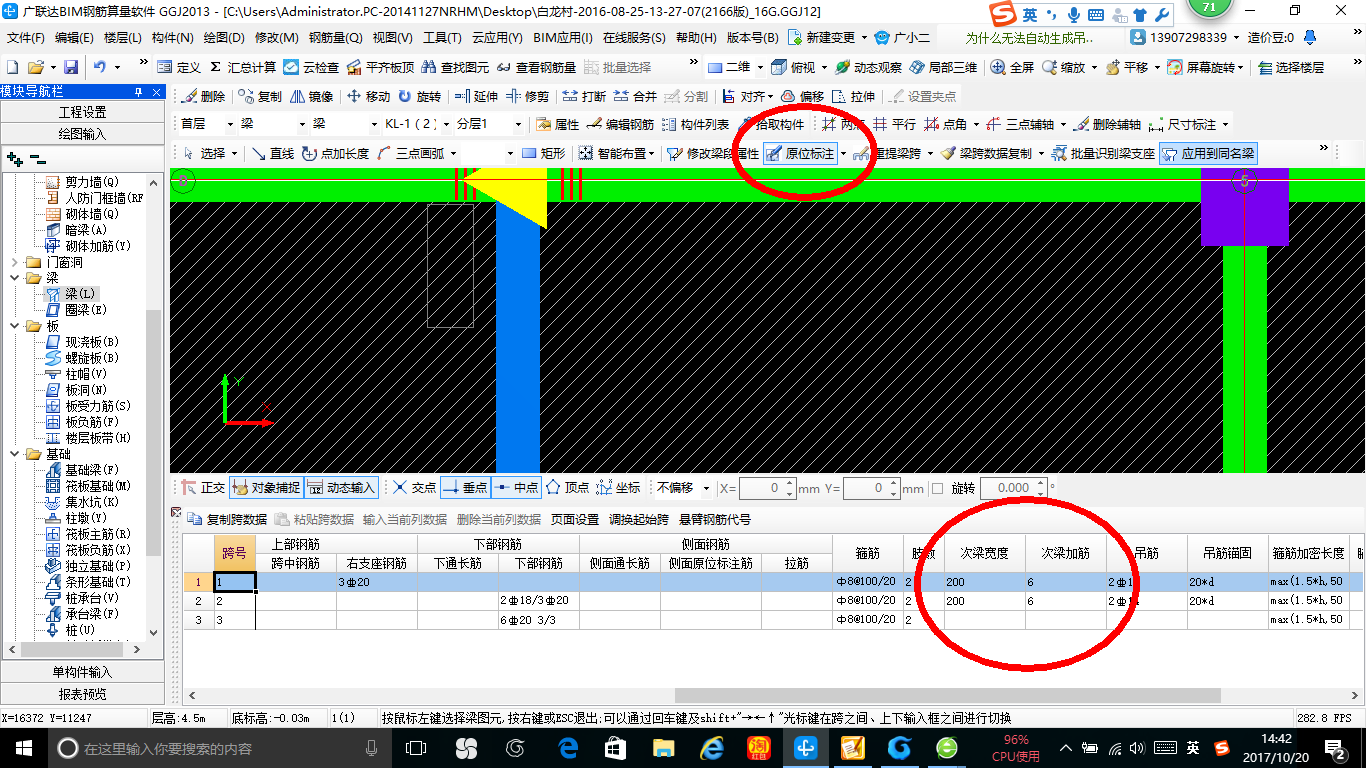1366x768 pixels.
Task: Expand the 门窗洞 tree folder
Action: 15,262
